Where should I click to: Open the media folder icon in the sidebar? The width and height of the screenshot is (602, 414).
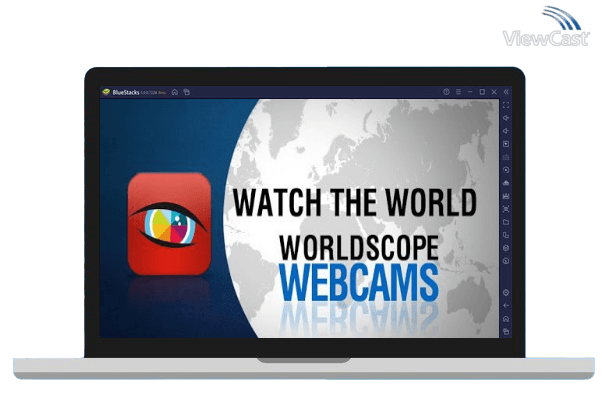[x=506, y=222]
